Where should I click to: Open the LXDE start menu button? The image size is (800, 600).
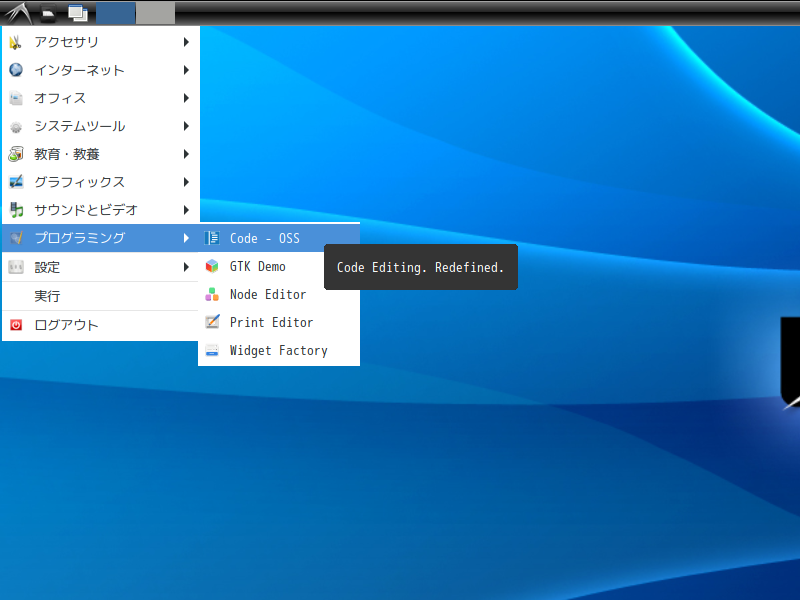pos(18,13)
